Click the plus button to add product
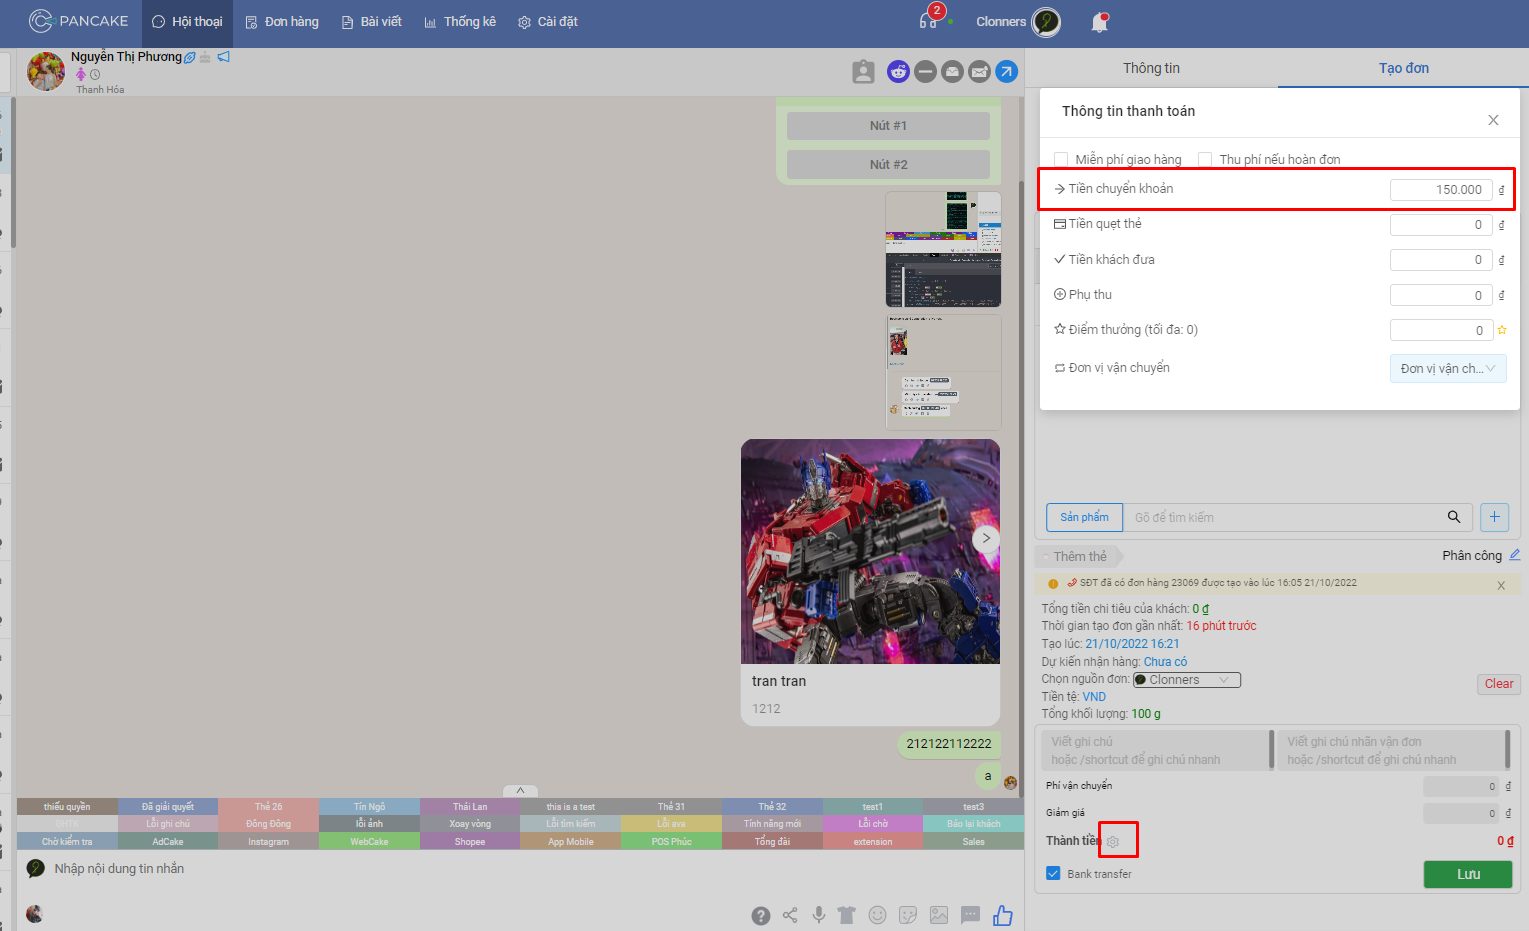Image resolution: width=1529 pixels, height=931 pixels. [x=1494, y=517]
